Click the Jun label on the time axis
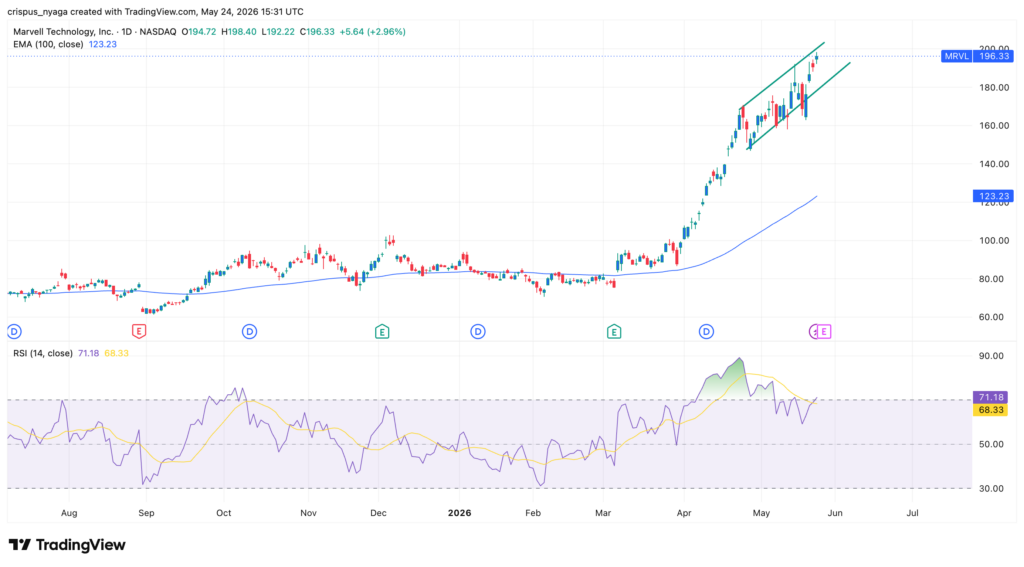The width and height of the screenshot is (1024, 567). coord(835,513)
